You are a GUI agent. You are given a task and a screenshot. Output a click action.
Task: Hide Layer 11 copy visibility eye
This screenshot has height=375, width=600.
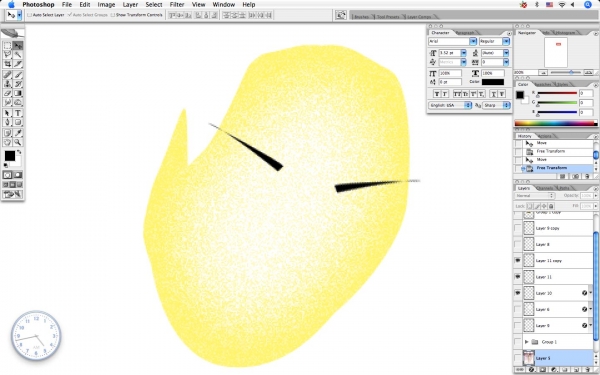pos(518,261)
